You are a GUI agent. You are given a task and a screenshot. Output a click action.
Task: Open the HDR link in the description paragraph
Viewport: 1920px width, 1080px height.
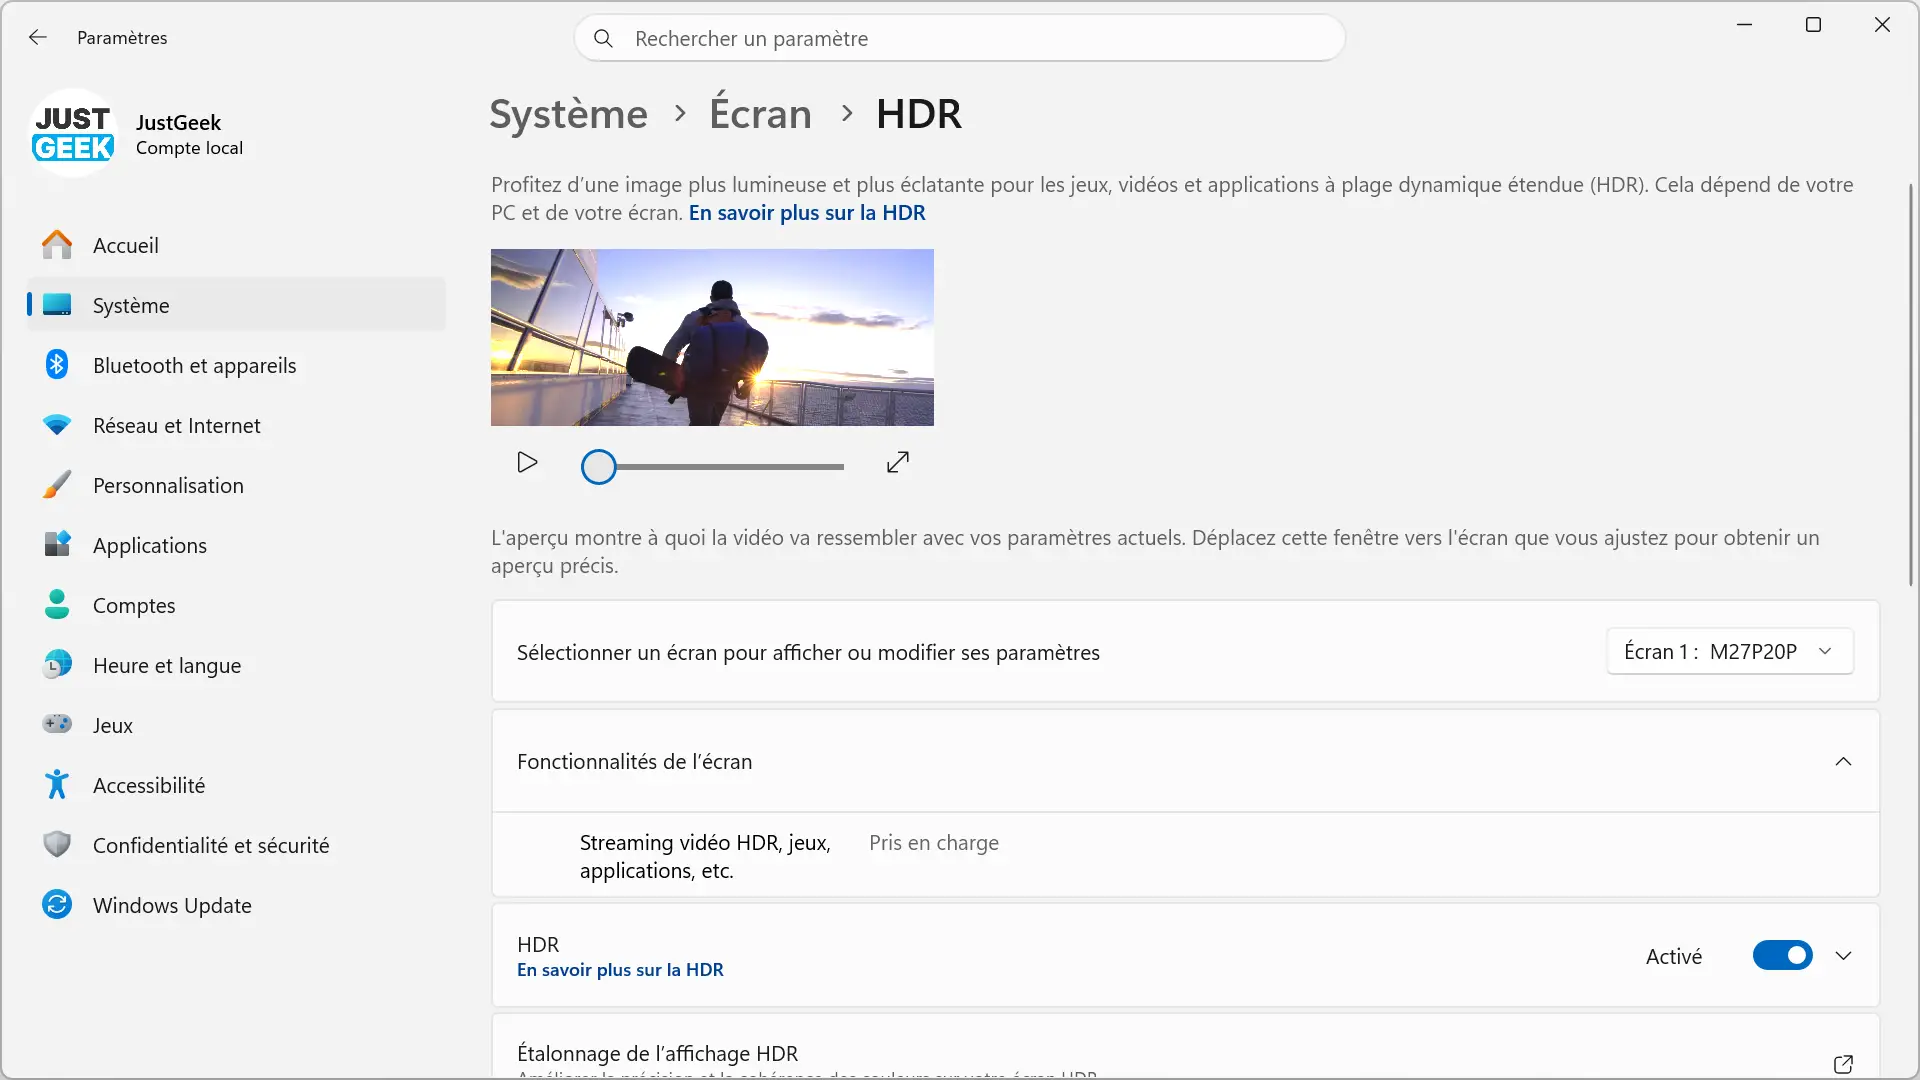click(807, 213)
